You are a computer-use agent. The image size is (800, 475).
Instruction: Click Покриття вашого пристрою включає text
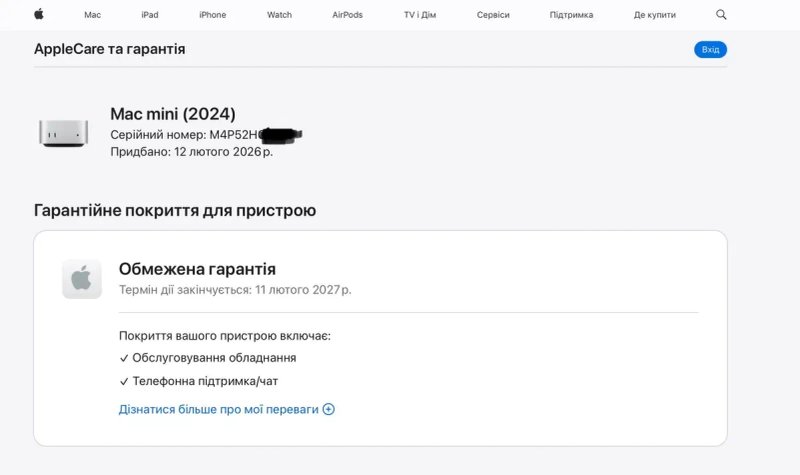click(x=225, y=336)
